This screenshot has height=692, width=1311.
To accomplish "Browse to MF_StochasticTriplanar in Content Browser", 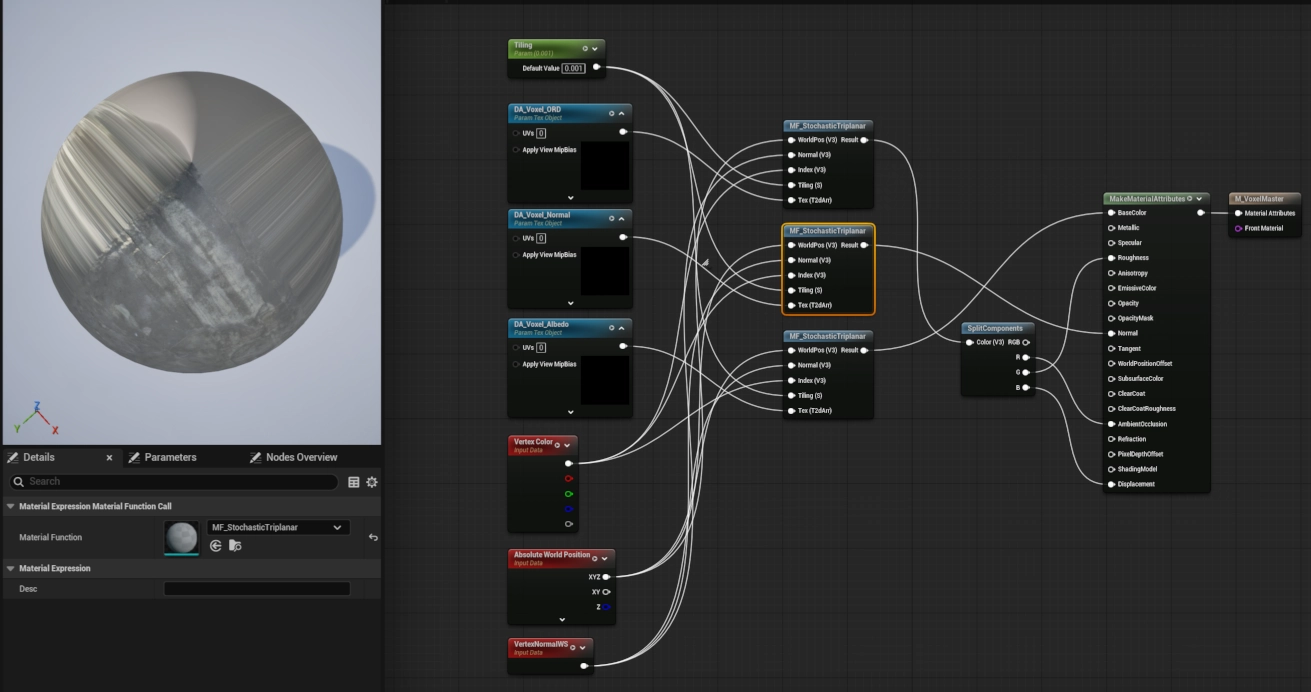I will (x=235, y=546).
